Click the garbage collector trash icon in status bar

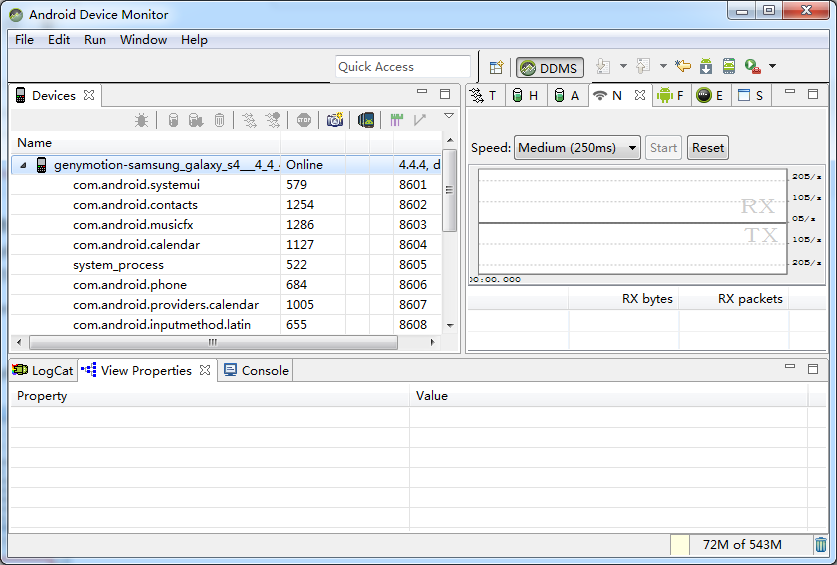(821, 545)
